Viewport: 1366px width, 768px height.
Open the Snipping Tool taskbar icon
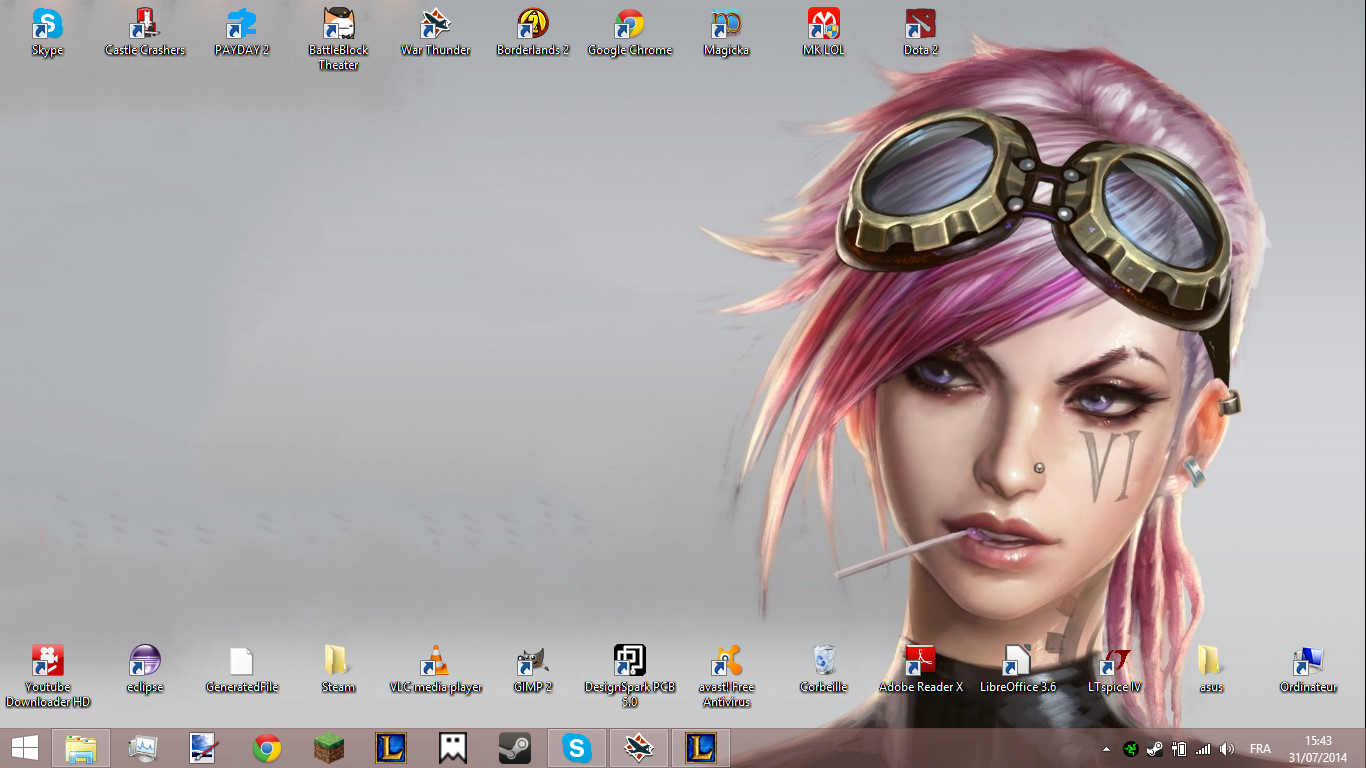point(204,747)
